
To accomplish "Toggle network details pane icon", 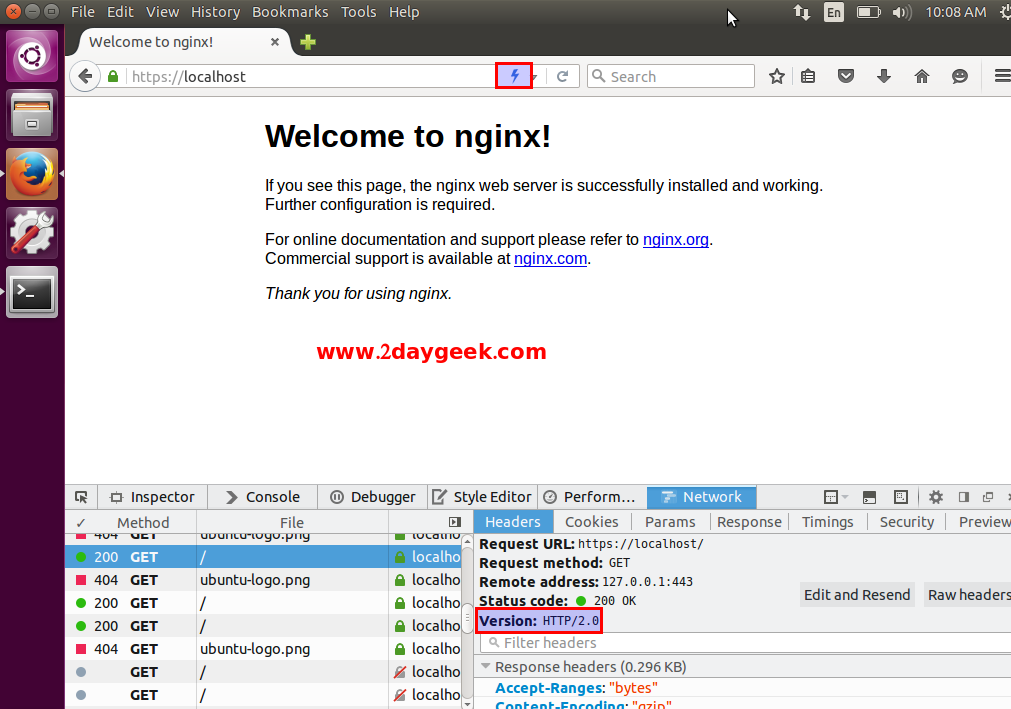I will click(455, 522).
